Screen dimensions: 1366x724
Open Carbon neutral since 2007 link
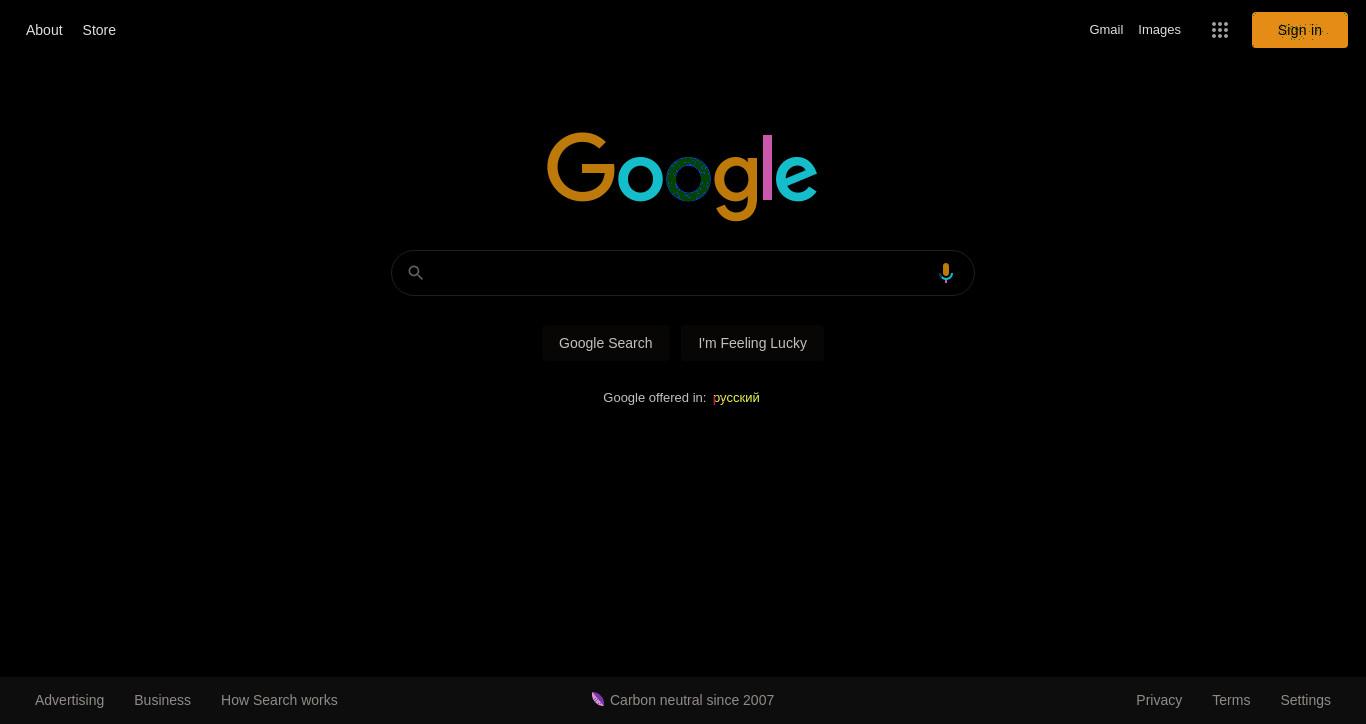pyautogui.click(x=692, y=700)
